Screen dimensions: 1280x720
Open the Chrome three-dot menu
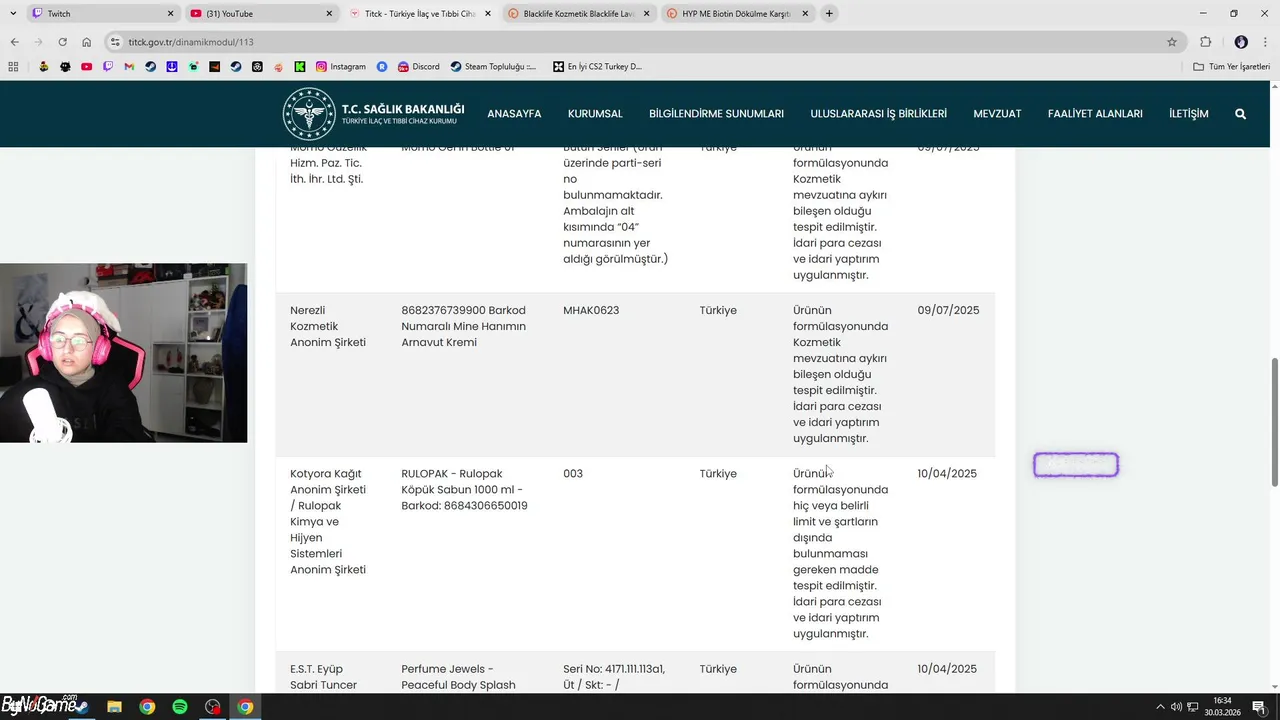click(1266, 42)
